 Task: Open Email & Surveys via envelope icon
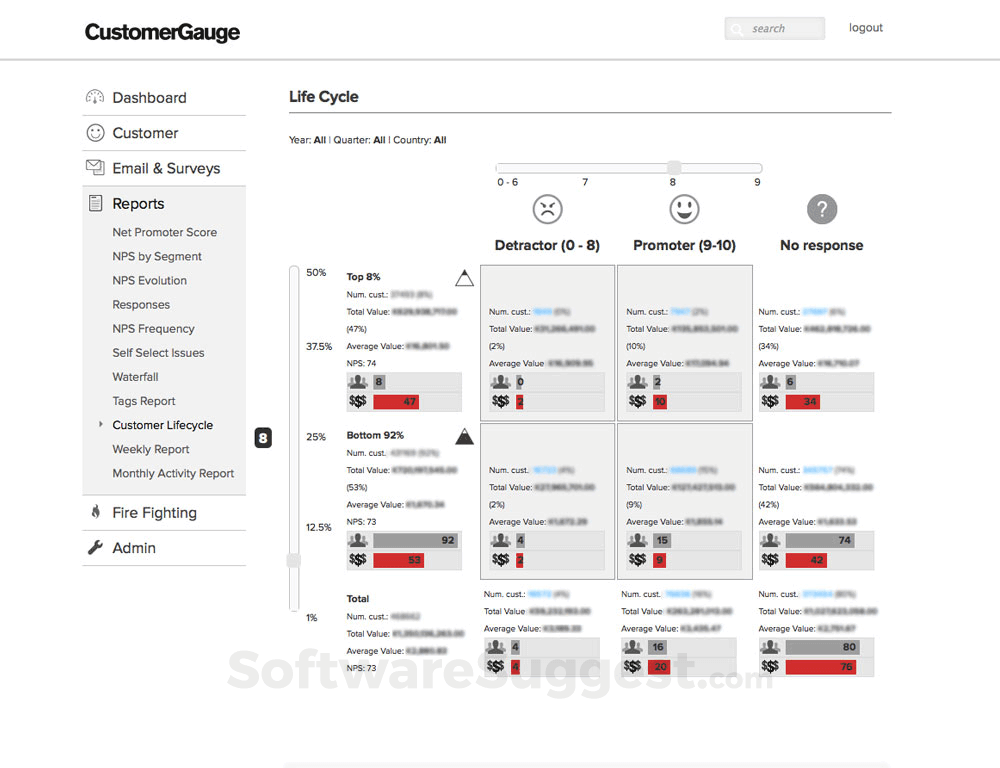pos(95,168)
